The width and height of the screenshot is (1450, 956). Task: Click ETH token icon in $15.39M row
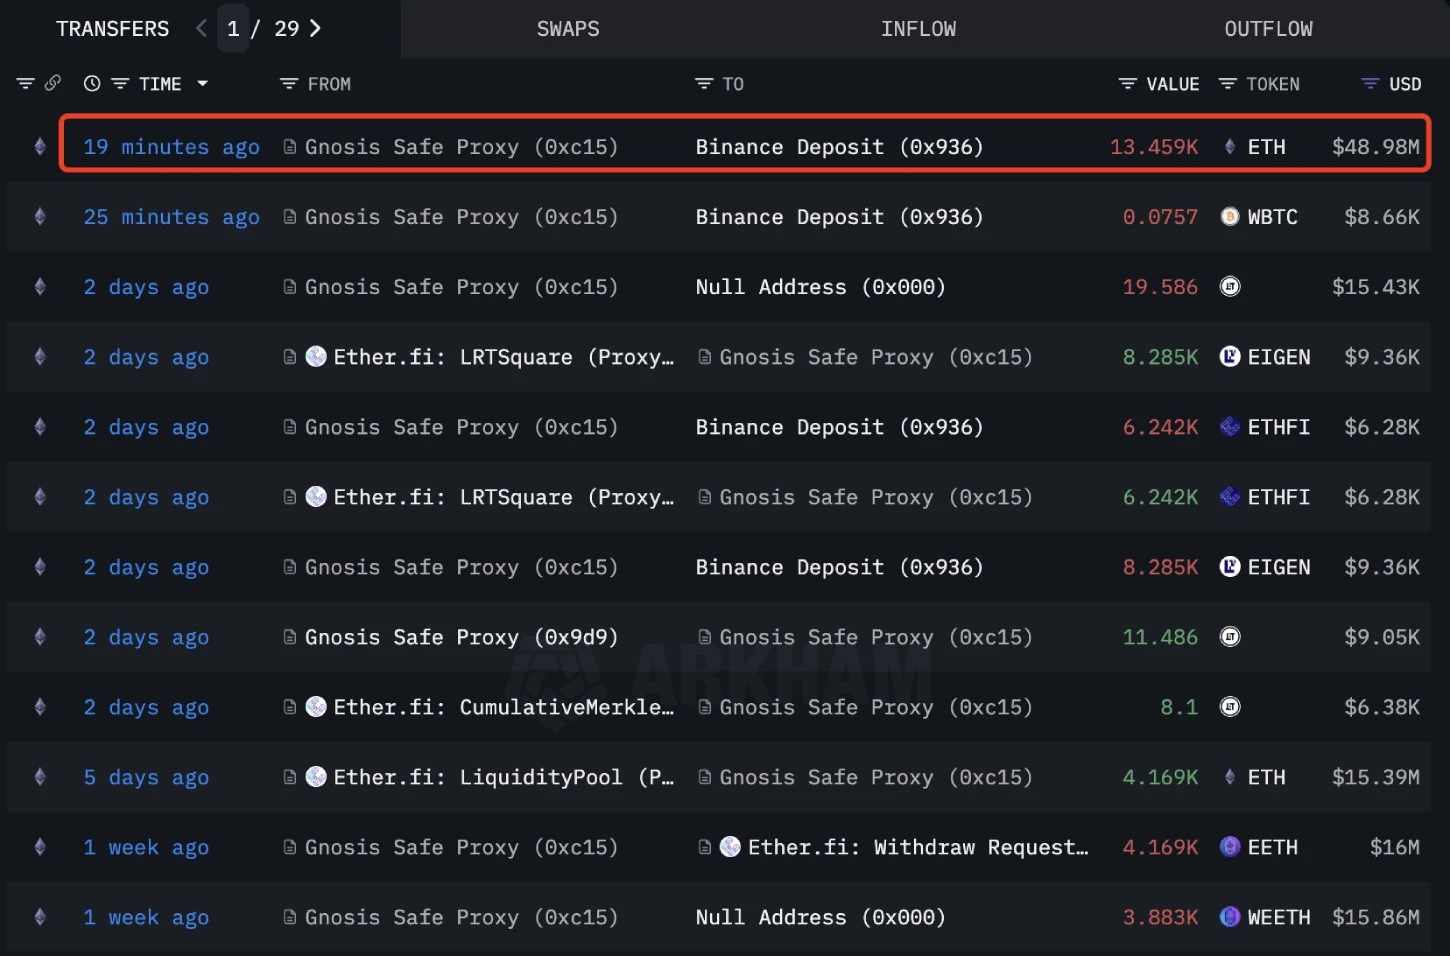[x=1230, y=777]
